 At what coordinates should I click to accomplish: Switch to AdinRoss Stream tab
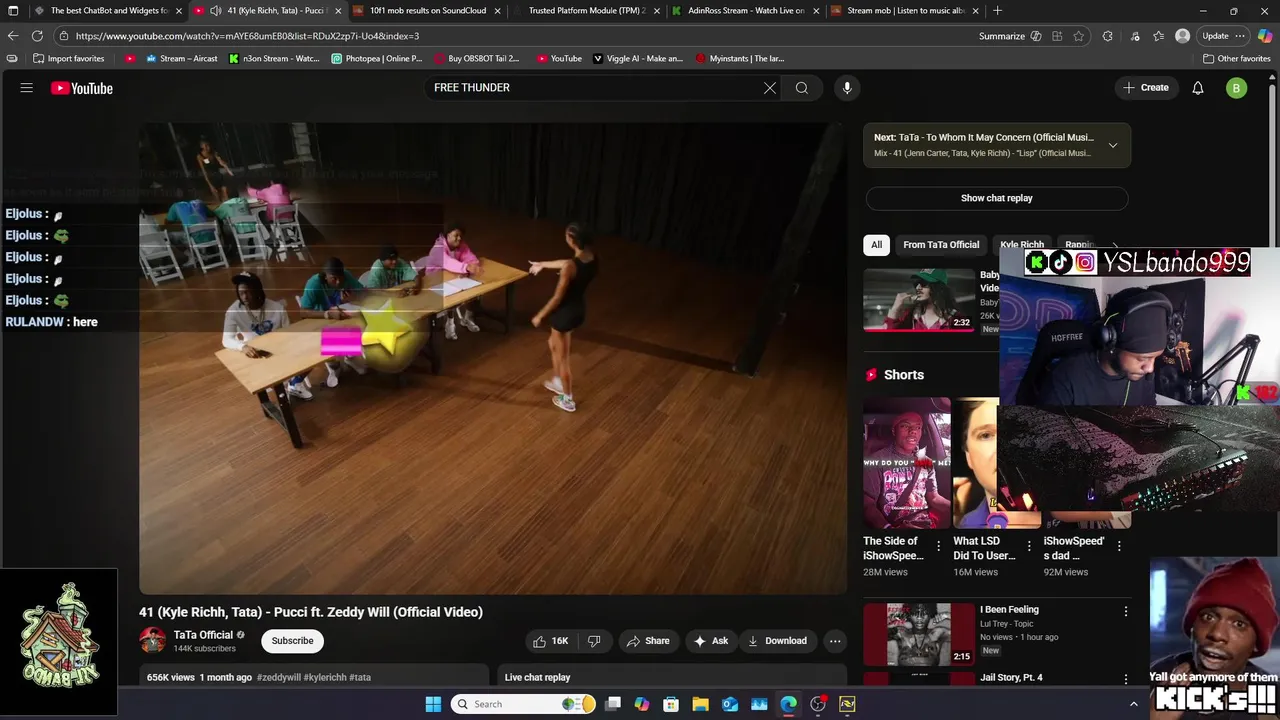pyautogui.click(x=745, y=11)
